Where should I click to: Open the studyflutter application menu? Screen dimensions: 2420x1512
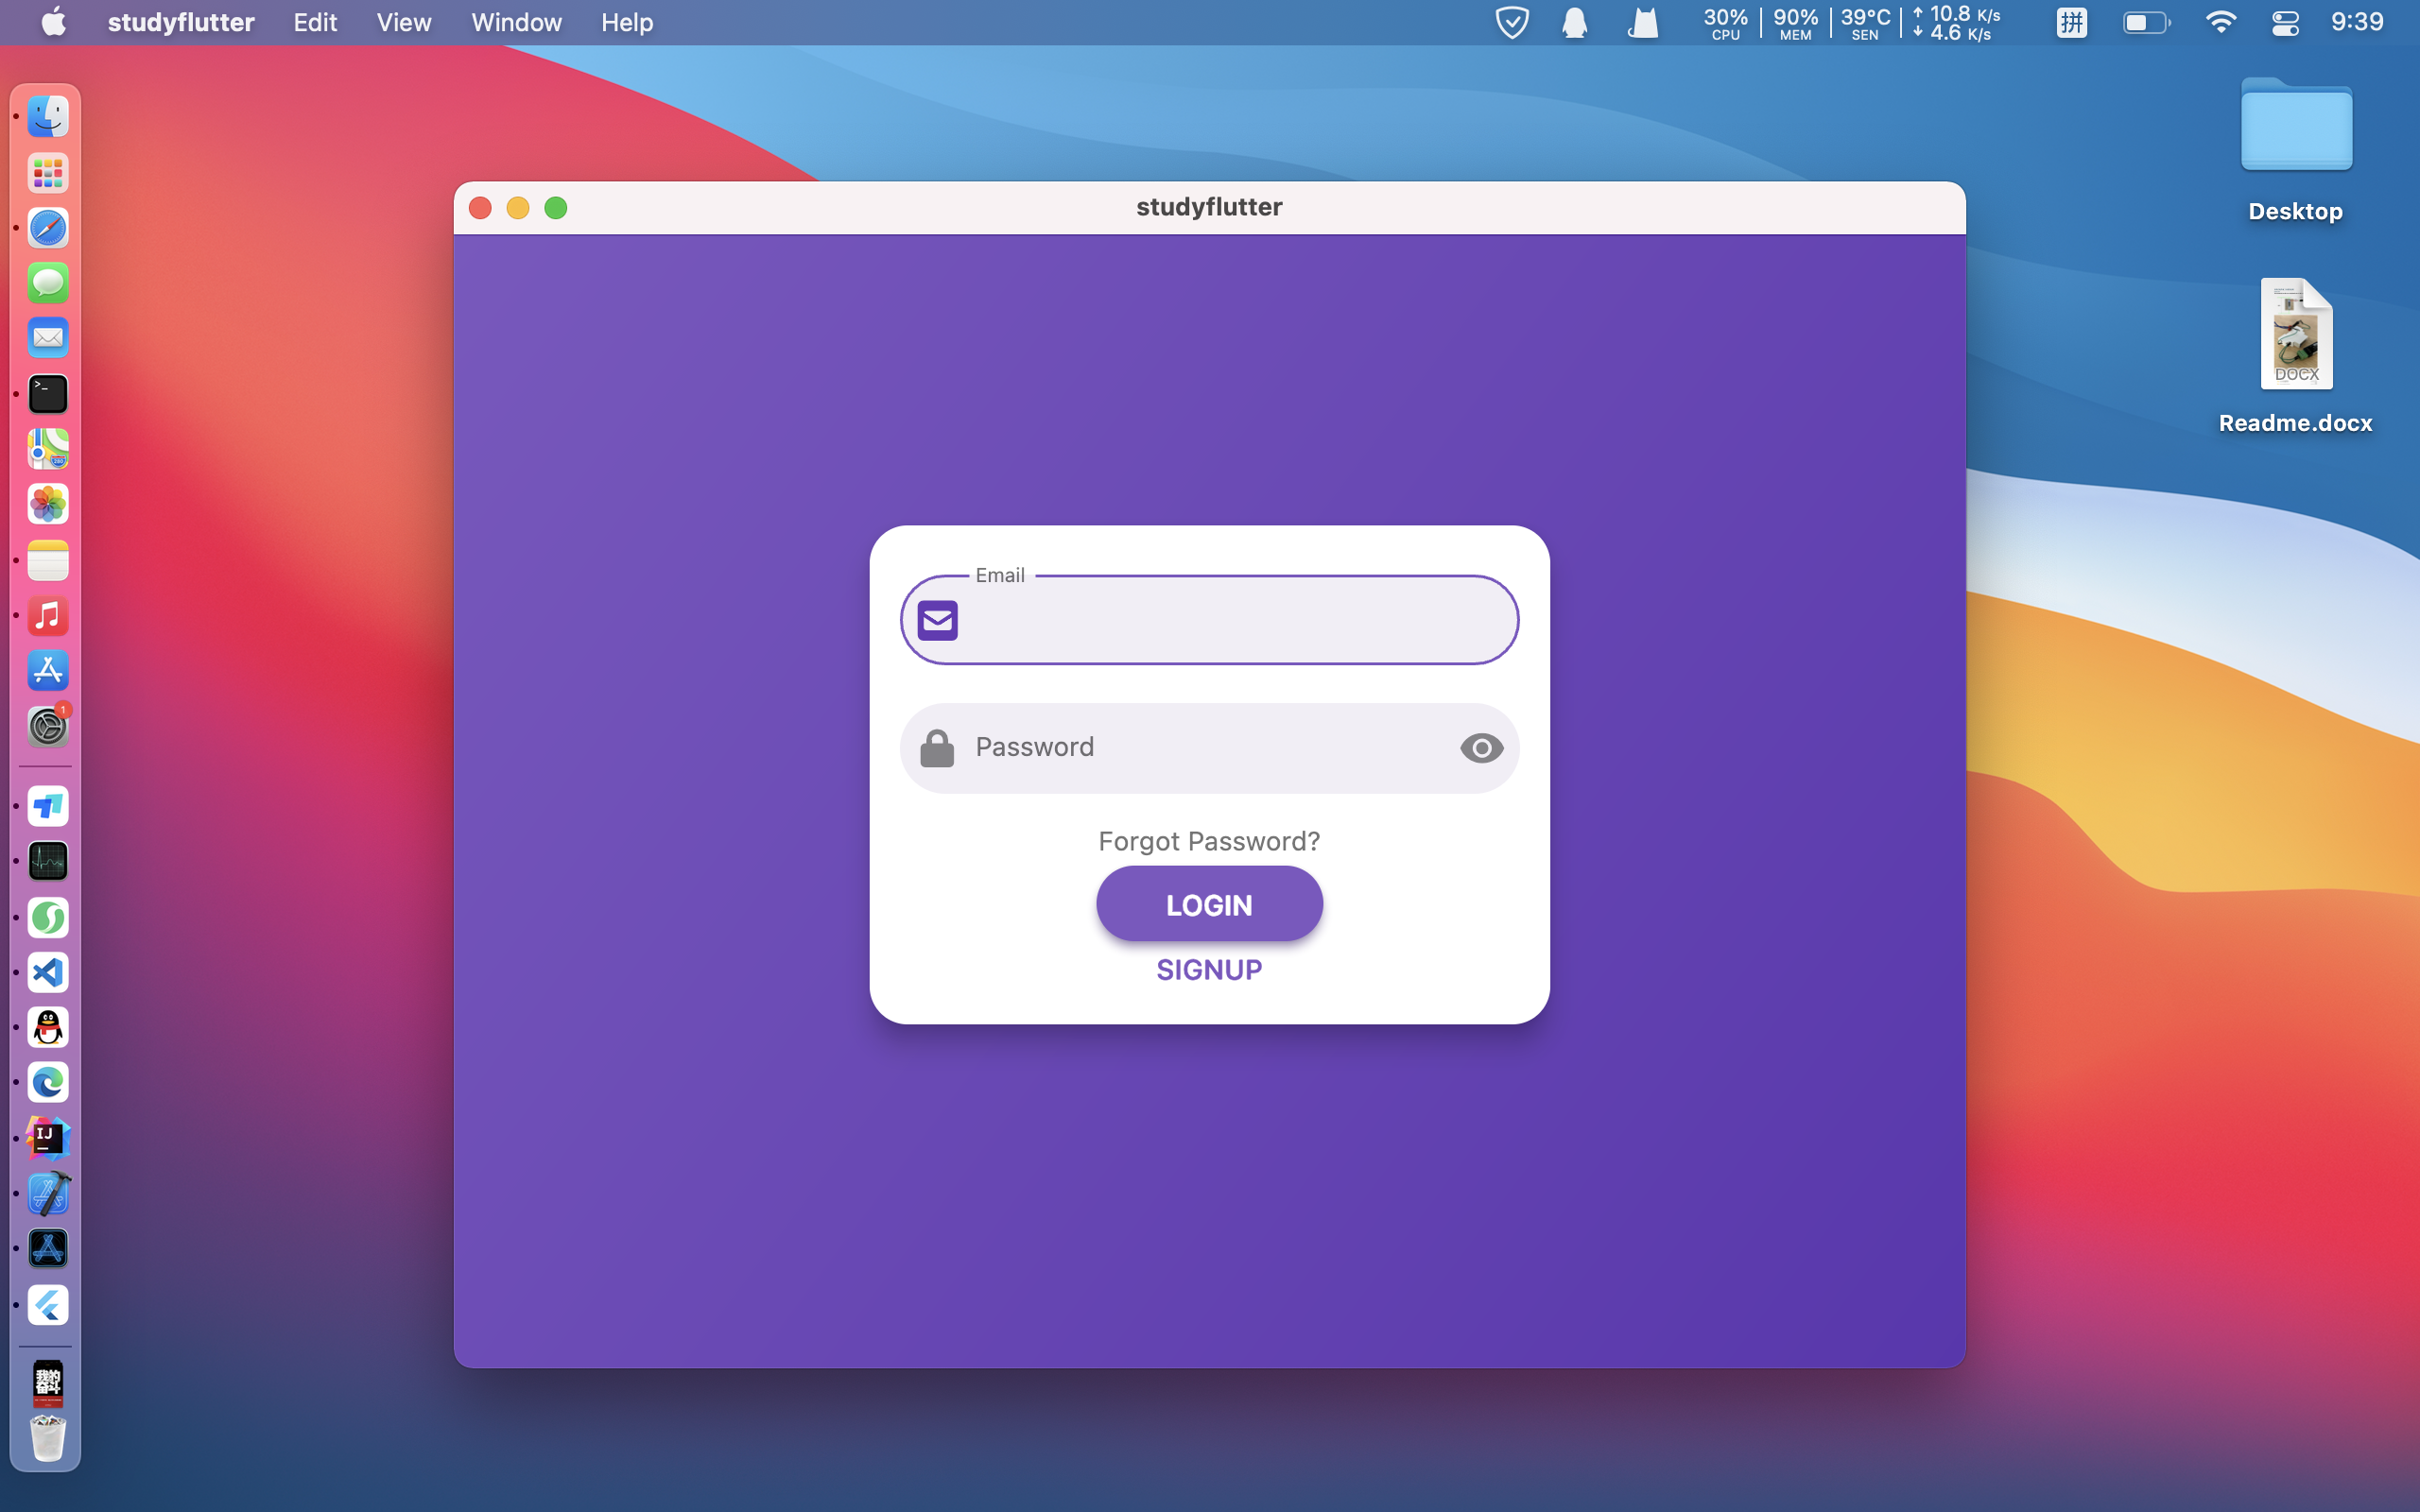pos(180,22)
